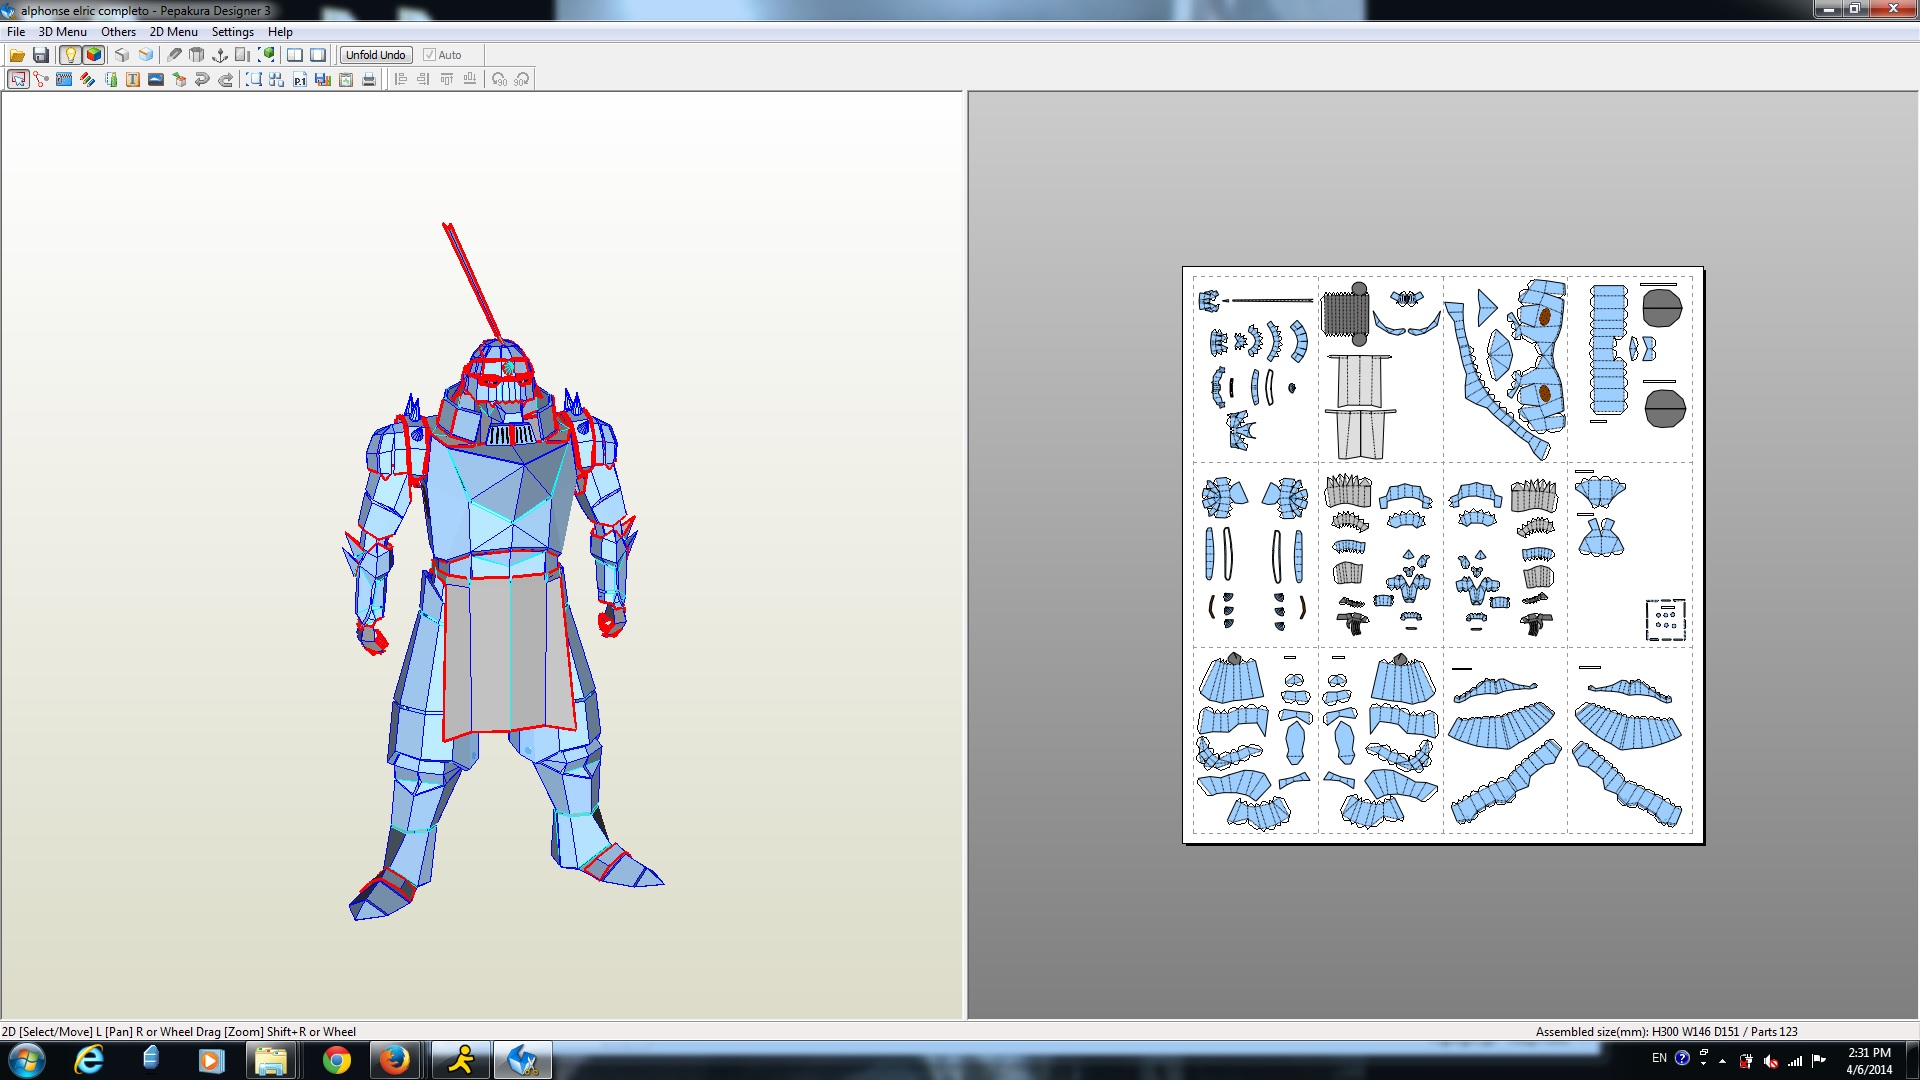1920x1080 pixels.
Task: Open the 2D Menu
Action: [x=174, y=32]
